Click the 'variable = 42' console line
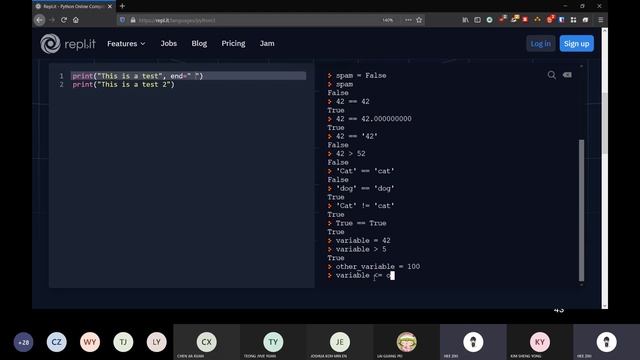640x360 pixels. click(x=363, y=240)
